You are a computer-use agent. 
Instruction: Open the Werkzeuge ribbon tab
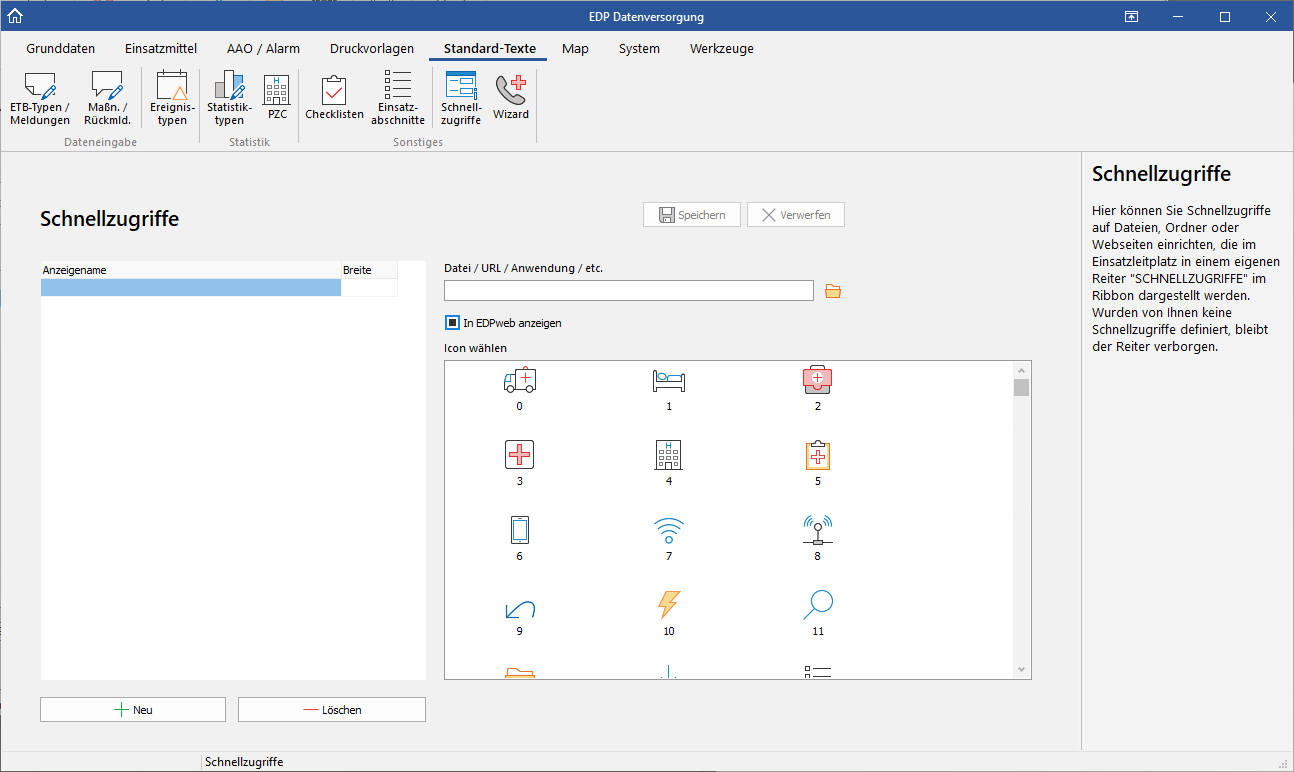tap(721, 48)
